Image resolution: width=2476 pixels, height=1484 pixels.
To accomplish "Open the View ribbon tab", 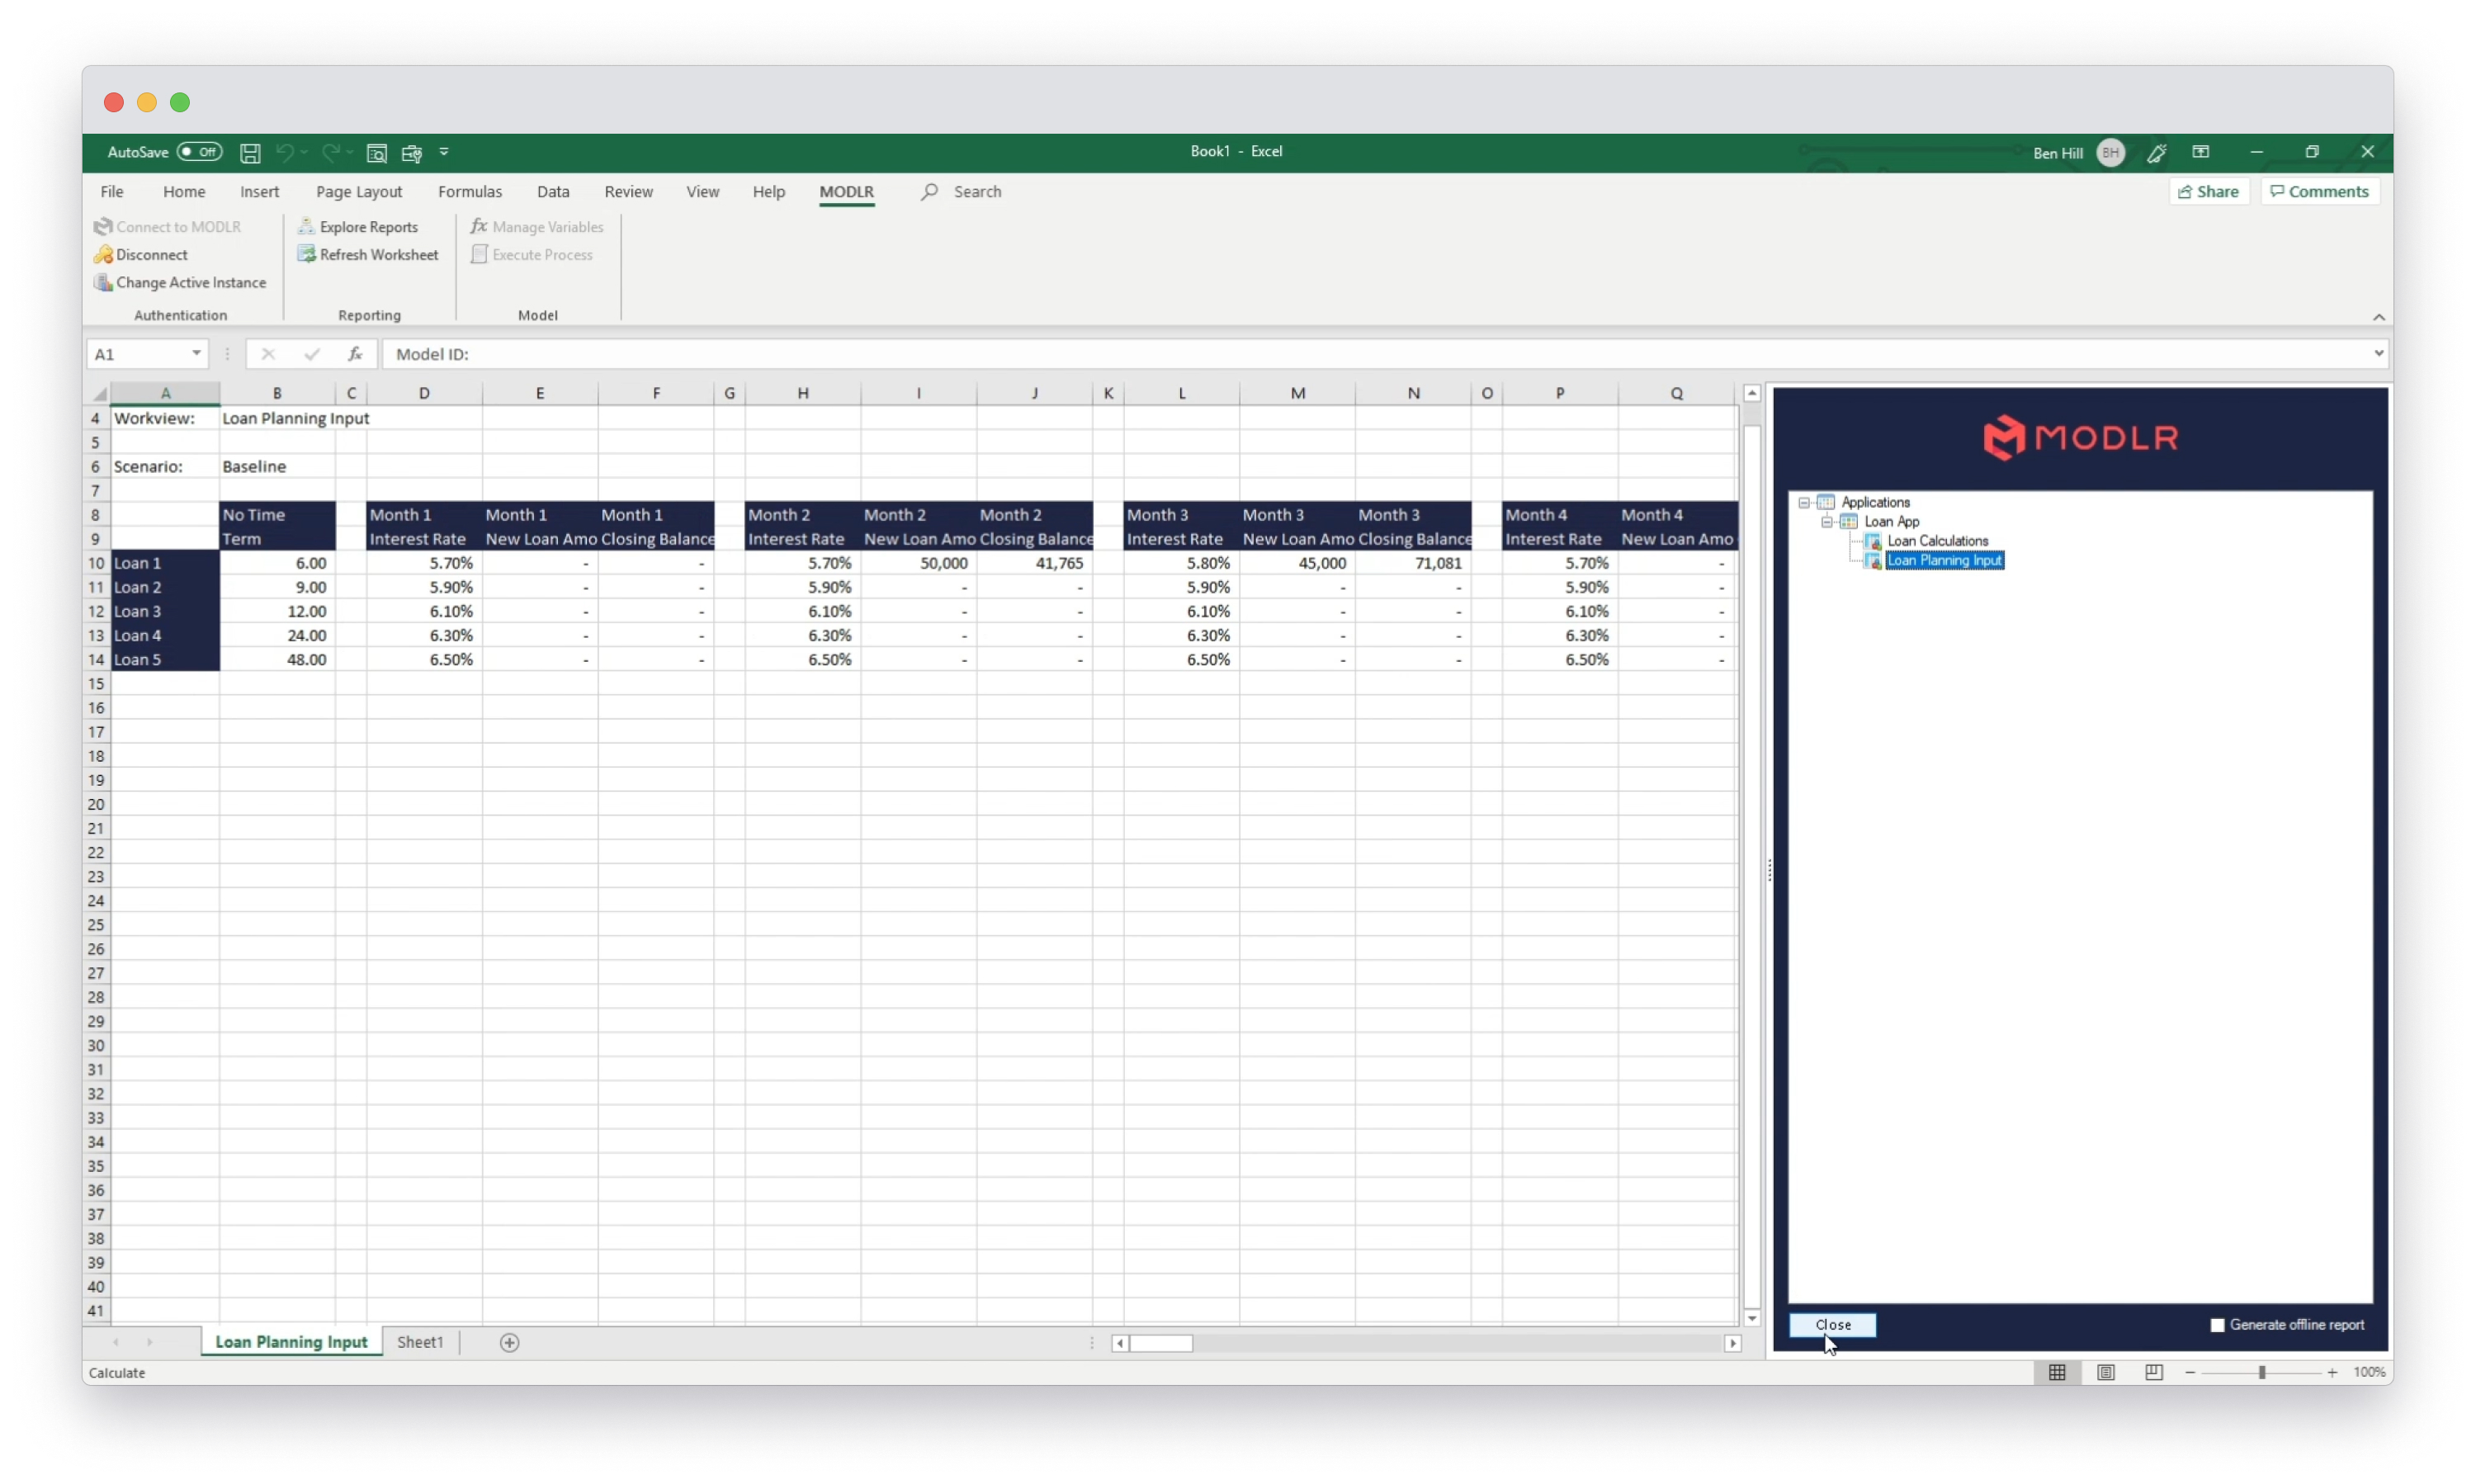I will (702, 192).
